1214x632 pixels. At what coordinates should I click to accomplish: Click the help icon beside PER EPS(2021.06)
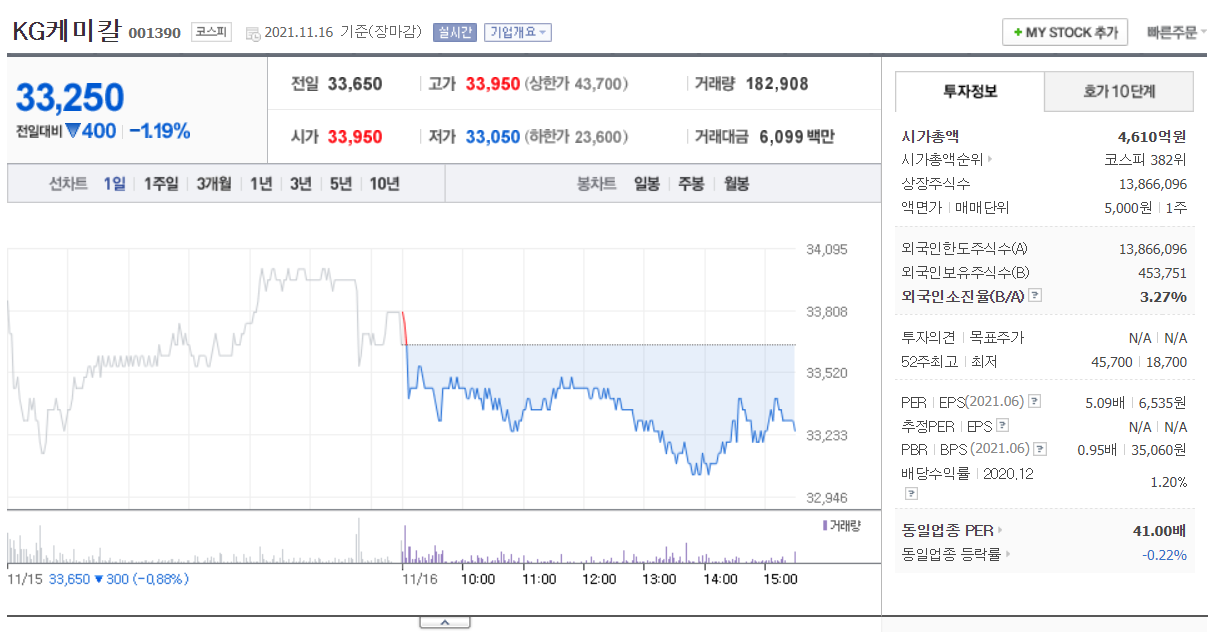click(1034, 401)
